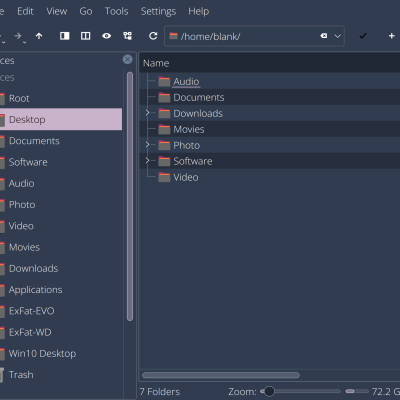Toggle hidden files with the eye icon

(106, 36)
